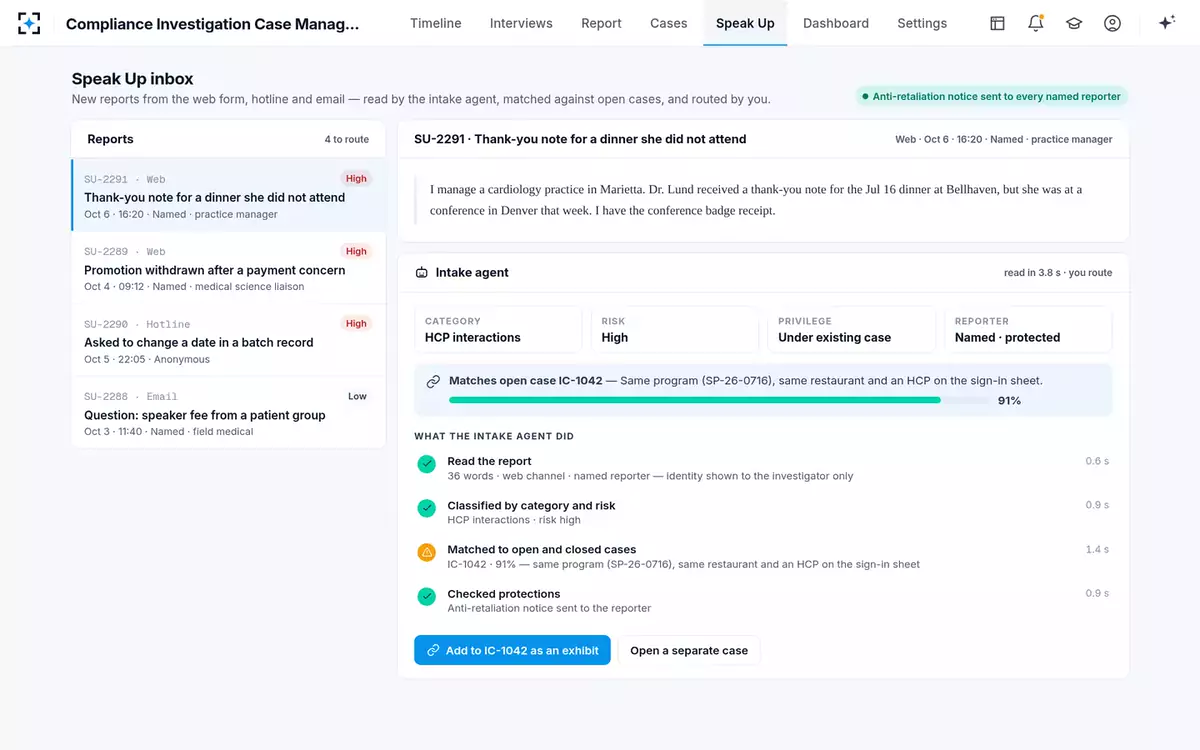Go to the Dashboard tab
Screen dimensions: 1200x750
pos(836,23)
